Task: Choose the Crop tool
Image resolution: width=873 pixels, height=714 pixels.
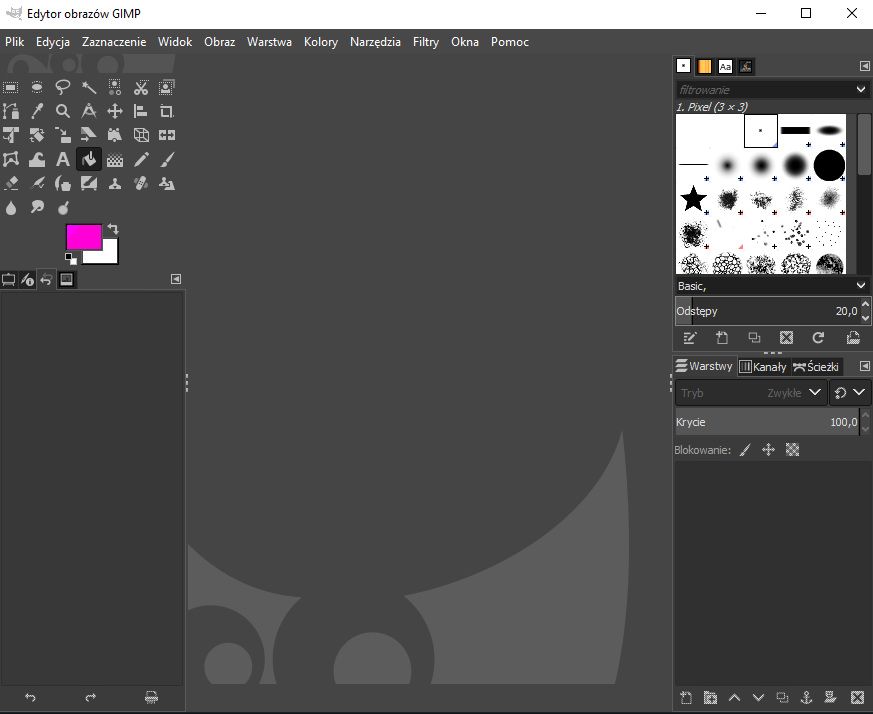Action: click(166, 111)
